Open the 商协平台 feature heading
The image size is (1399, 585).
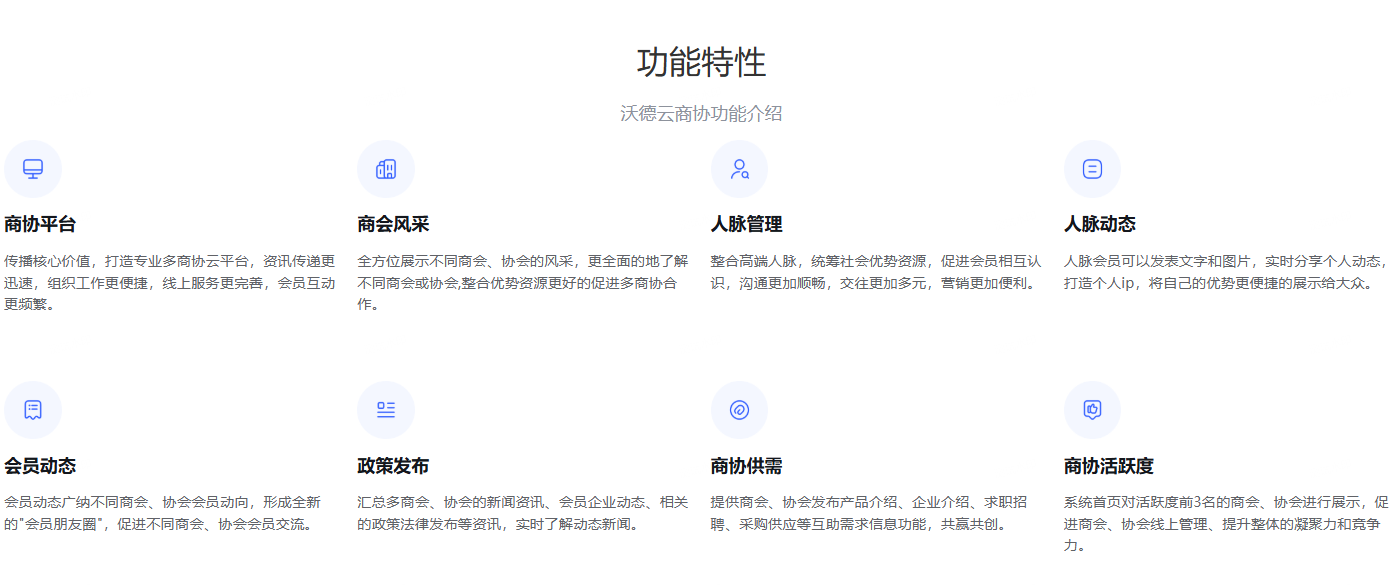pos(40,224)
